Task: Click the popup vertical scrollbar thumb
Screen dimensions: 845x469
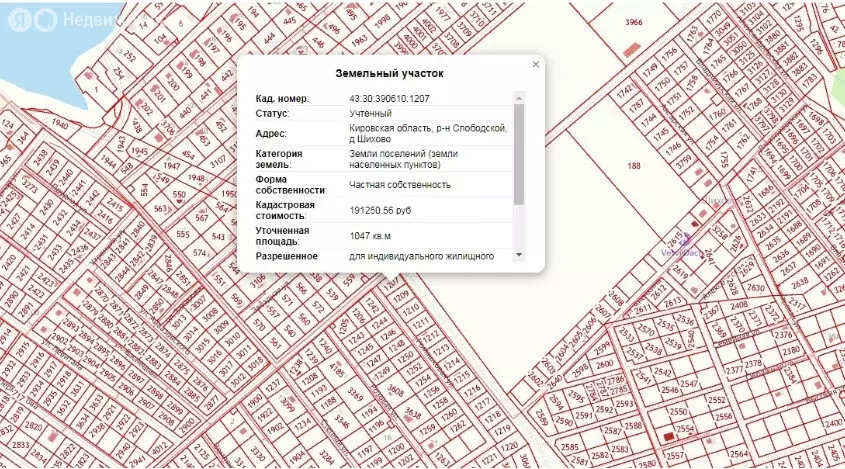Action: pyautogui.click(x=518, y=150)
